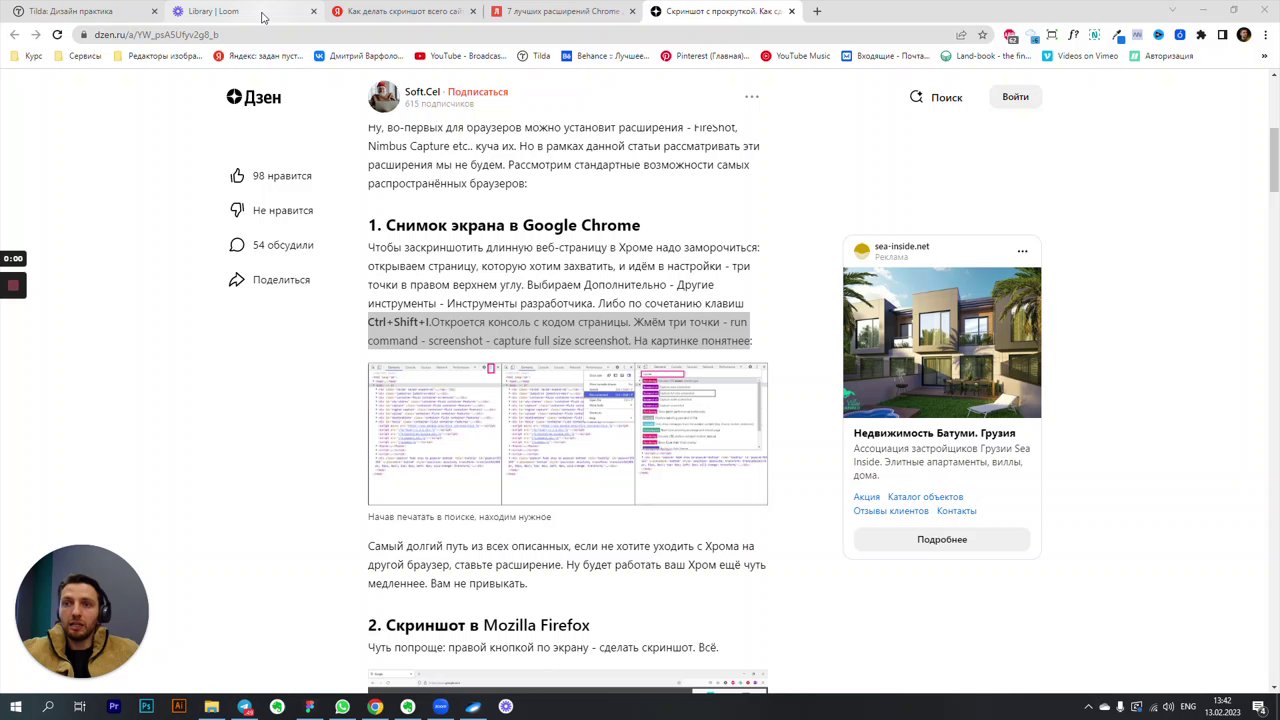Click the Подписаться subscribe link
The image size is (1280, 720).
click(x=478, y=92)
